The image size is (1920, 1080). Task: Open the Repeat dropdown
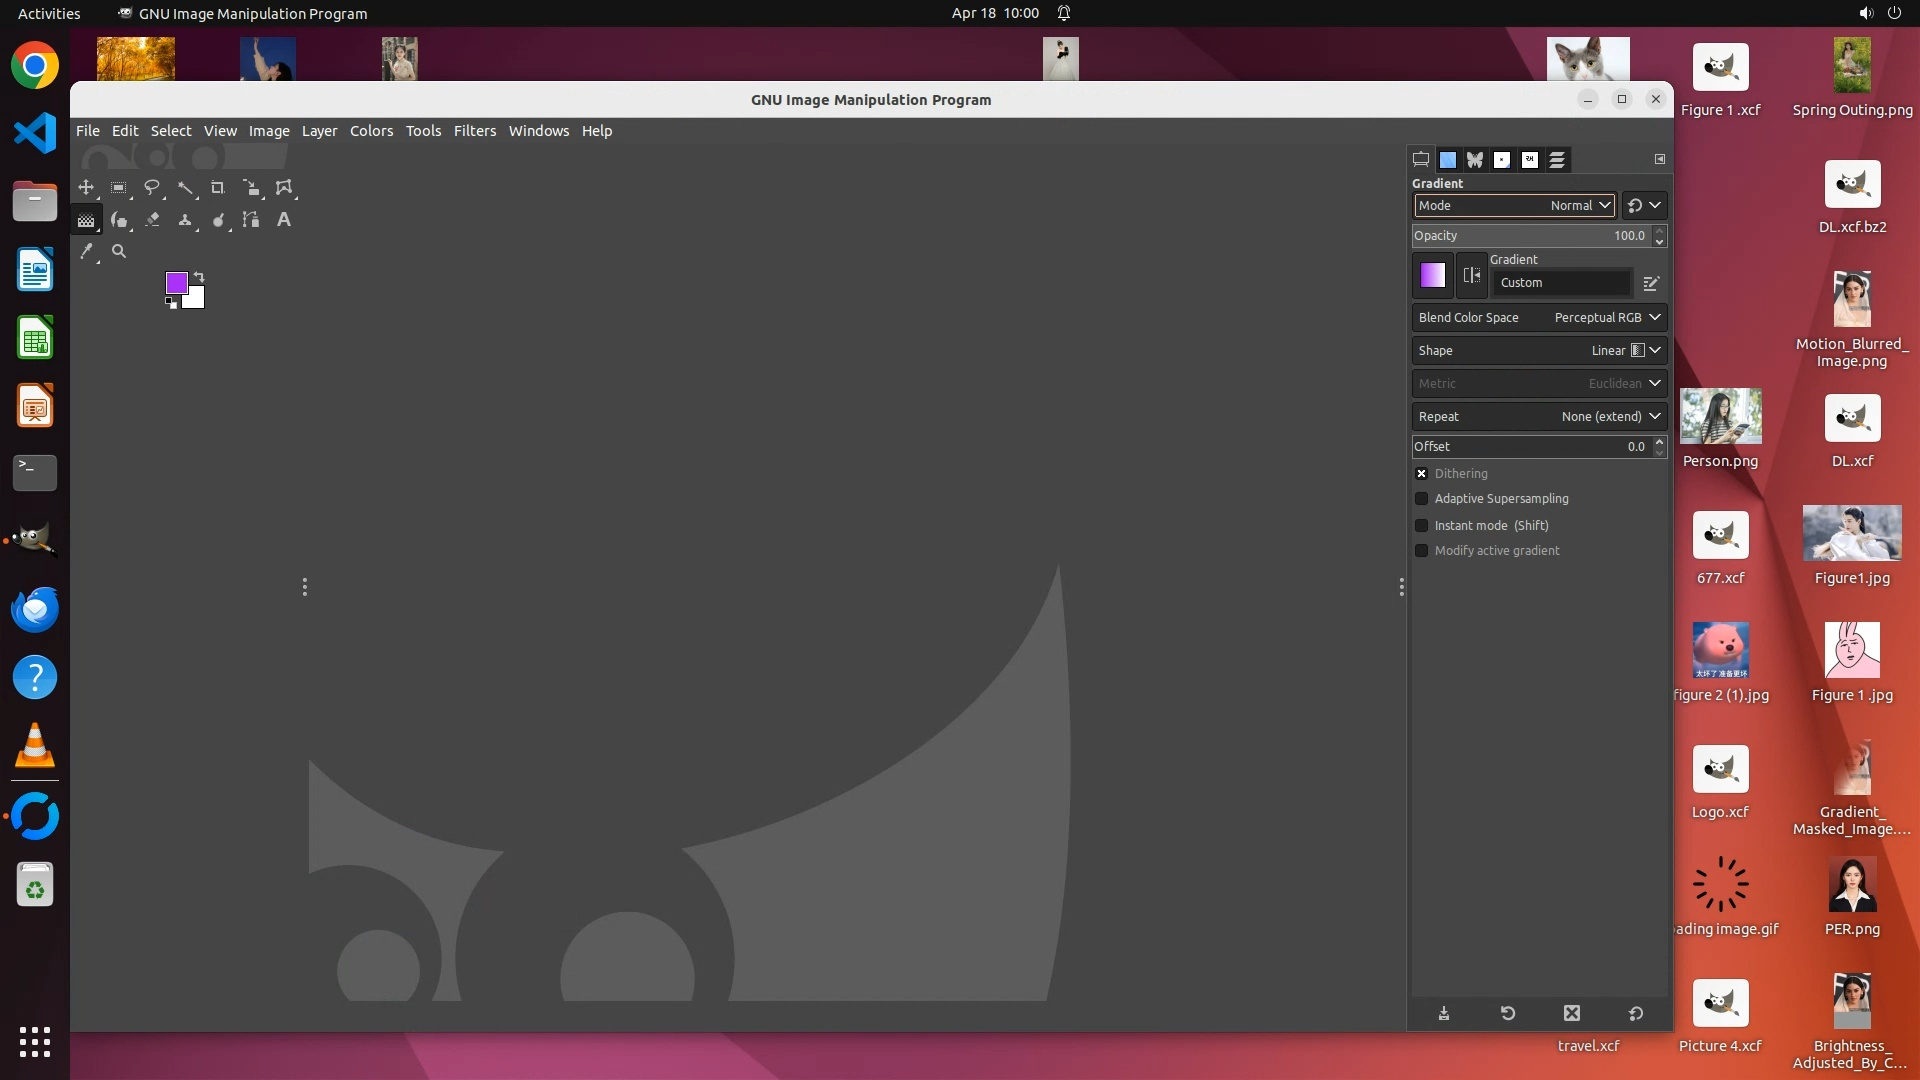(x=1539, y=417)
